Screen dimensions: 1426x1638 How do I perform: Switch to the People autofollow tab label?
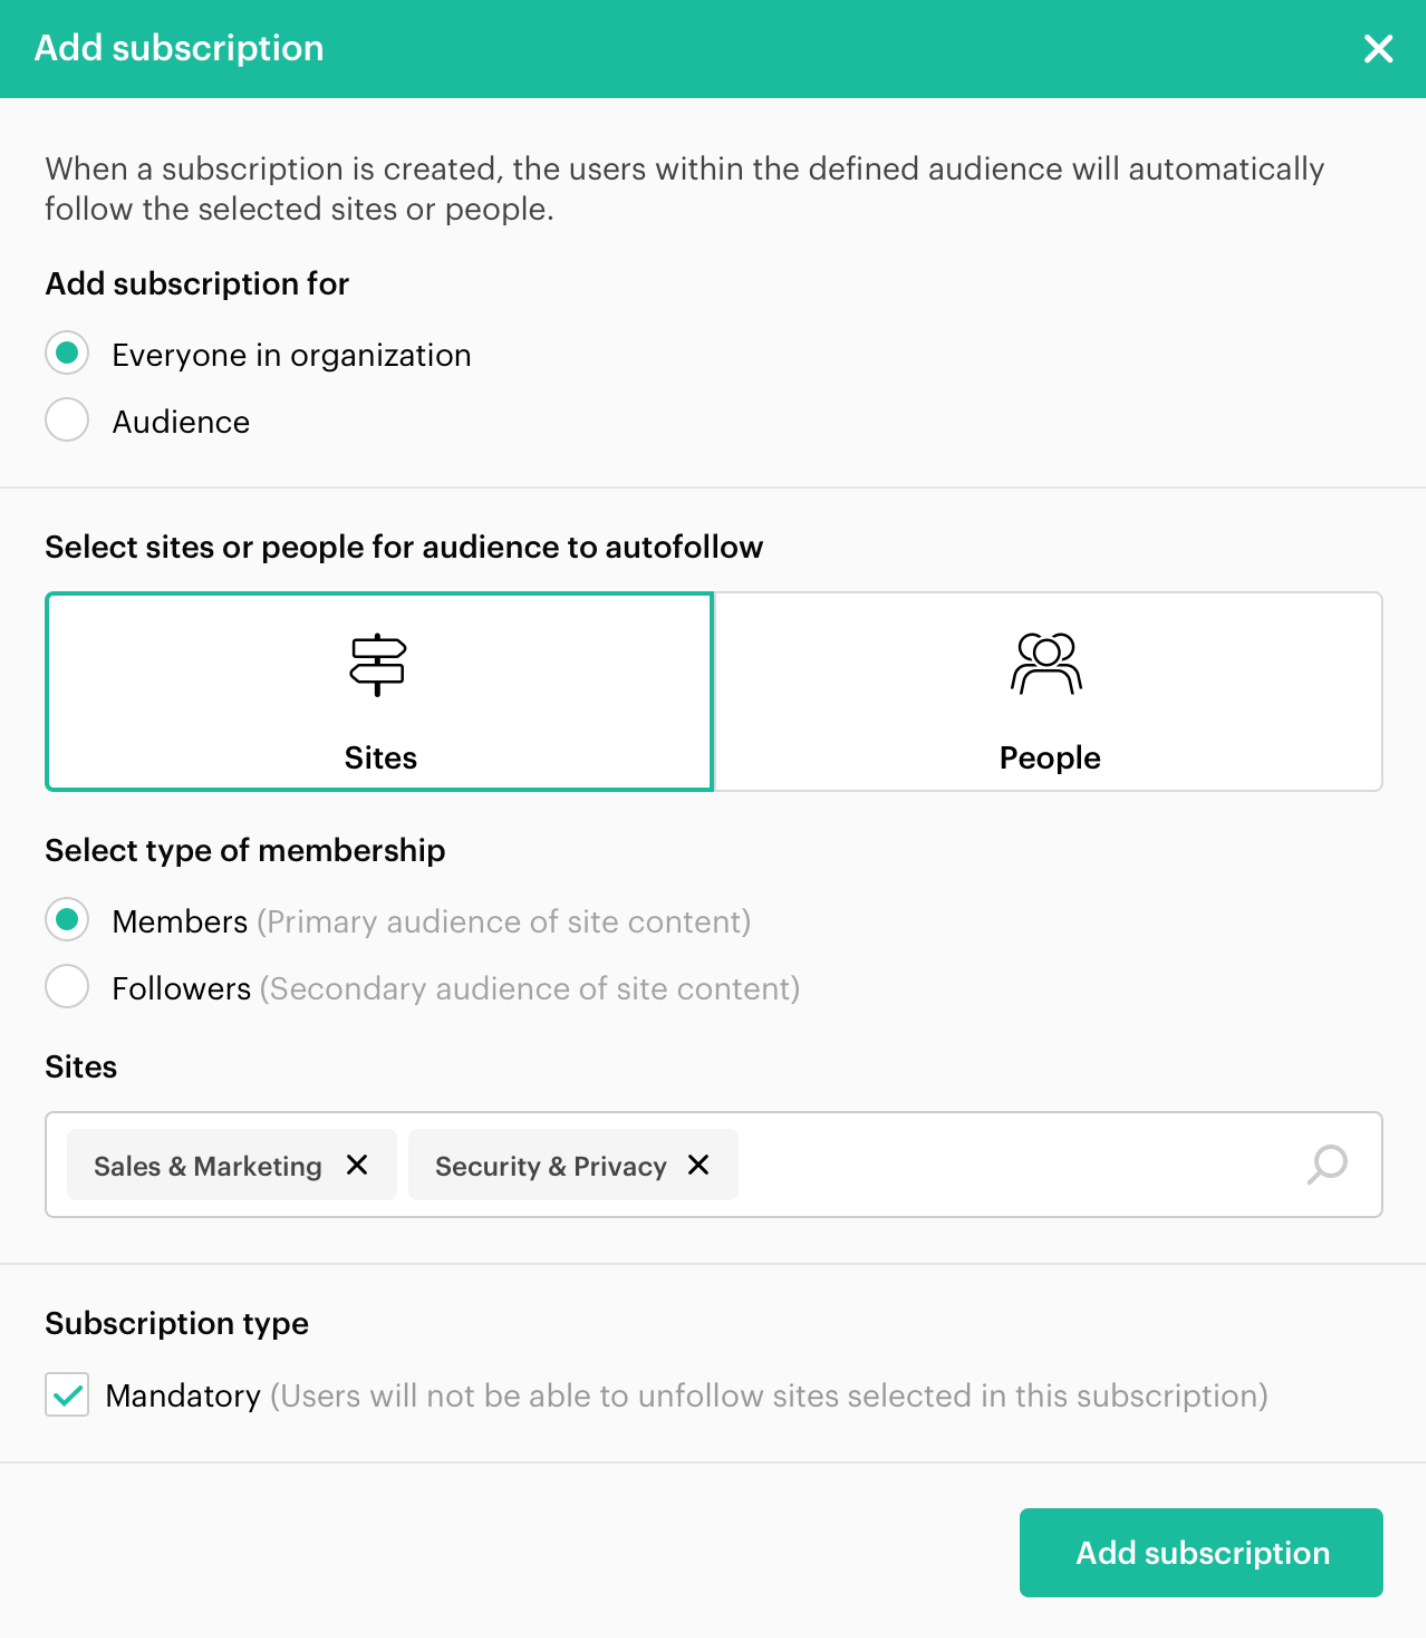tap(1049, 758)
